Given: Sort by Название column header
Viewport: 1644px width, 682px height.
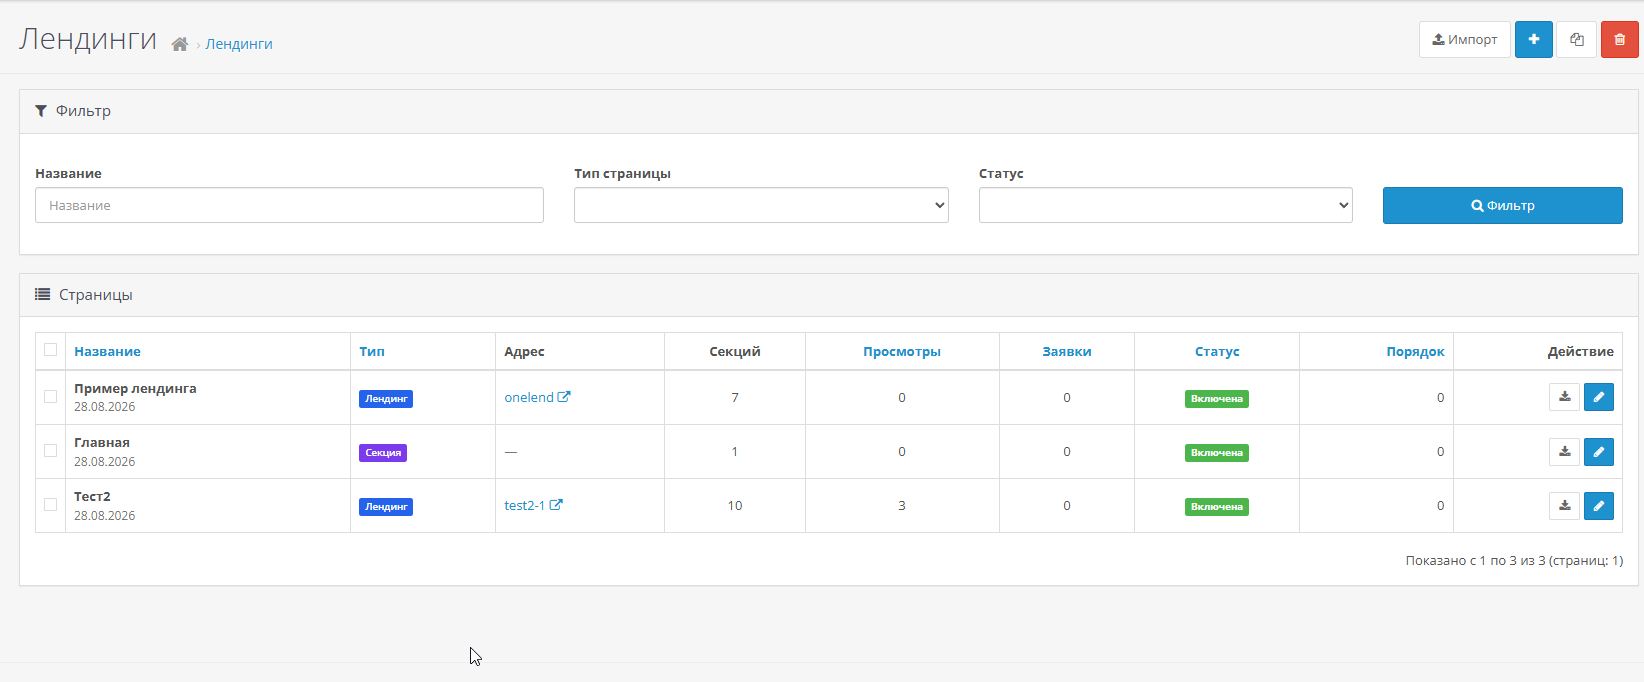Looking at the screenshot, I should 107,351.
